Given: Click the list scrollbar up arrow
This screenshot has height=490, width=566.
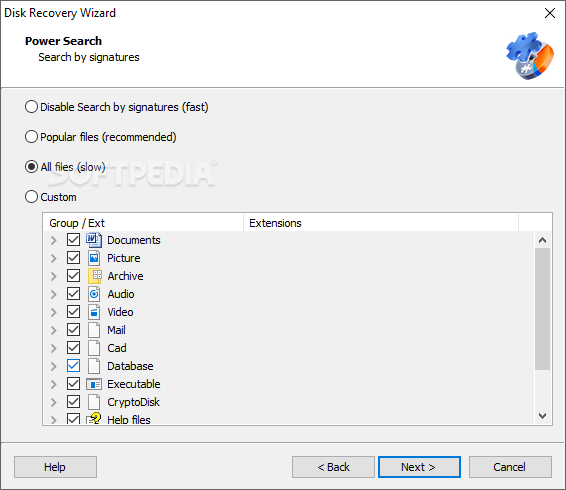Looking at the screenshot, I should [x=542, y=240].
